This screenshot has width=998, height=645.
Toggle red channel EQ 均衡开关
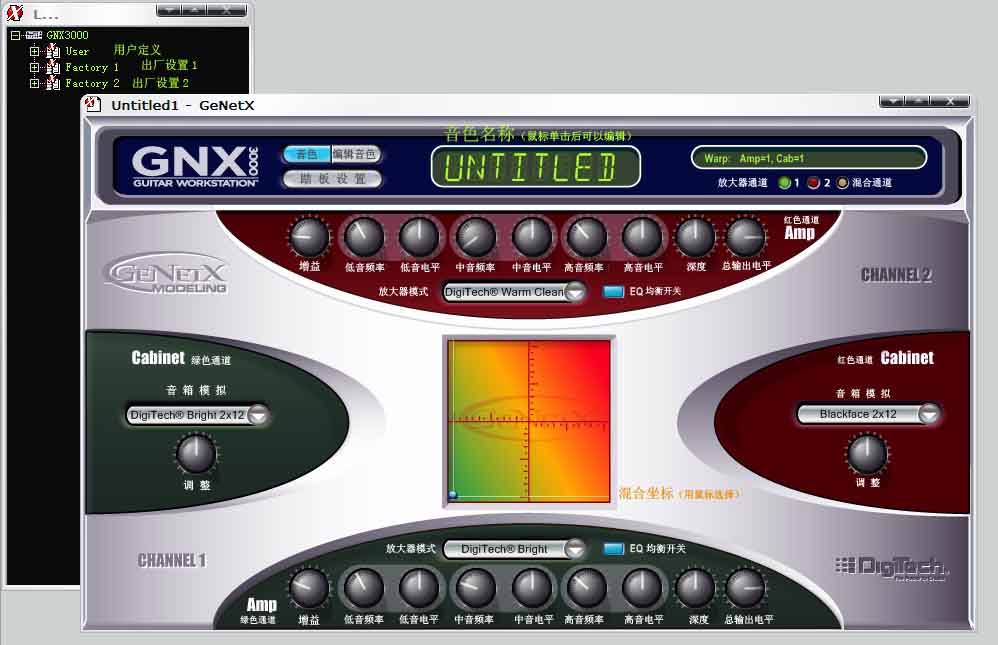(614, 292)
